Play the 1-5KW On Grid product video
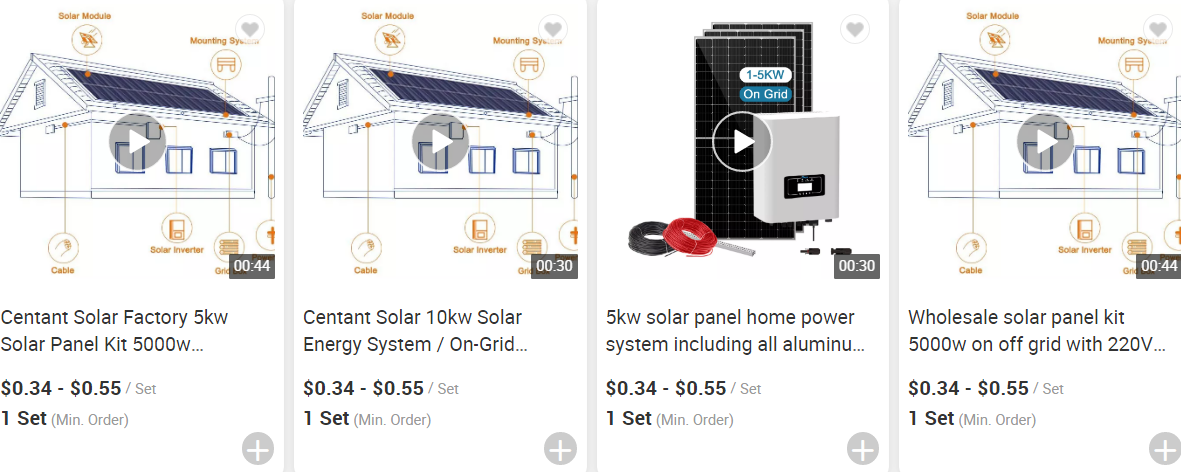 point(742,142)
